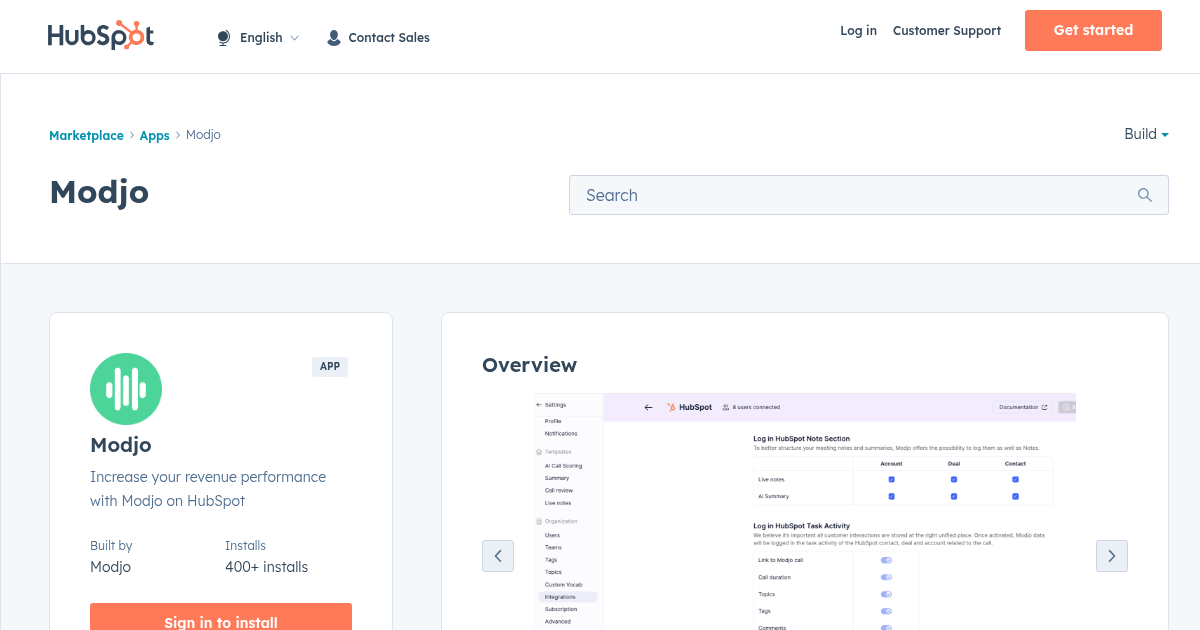
Task: Click the person icon beside Contact Sales
Action: 333,37
